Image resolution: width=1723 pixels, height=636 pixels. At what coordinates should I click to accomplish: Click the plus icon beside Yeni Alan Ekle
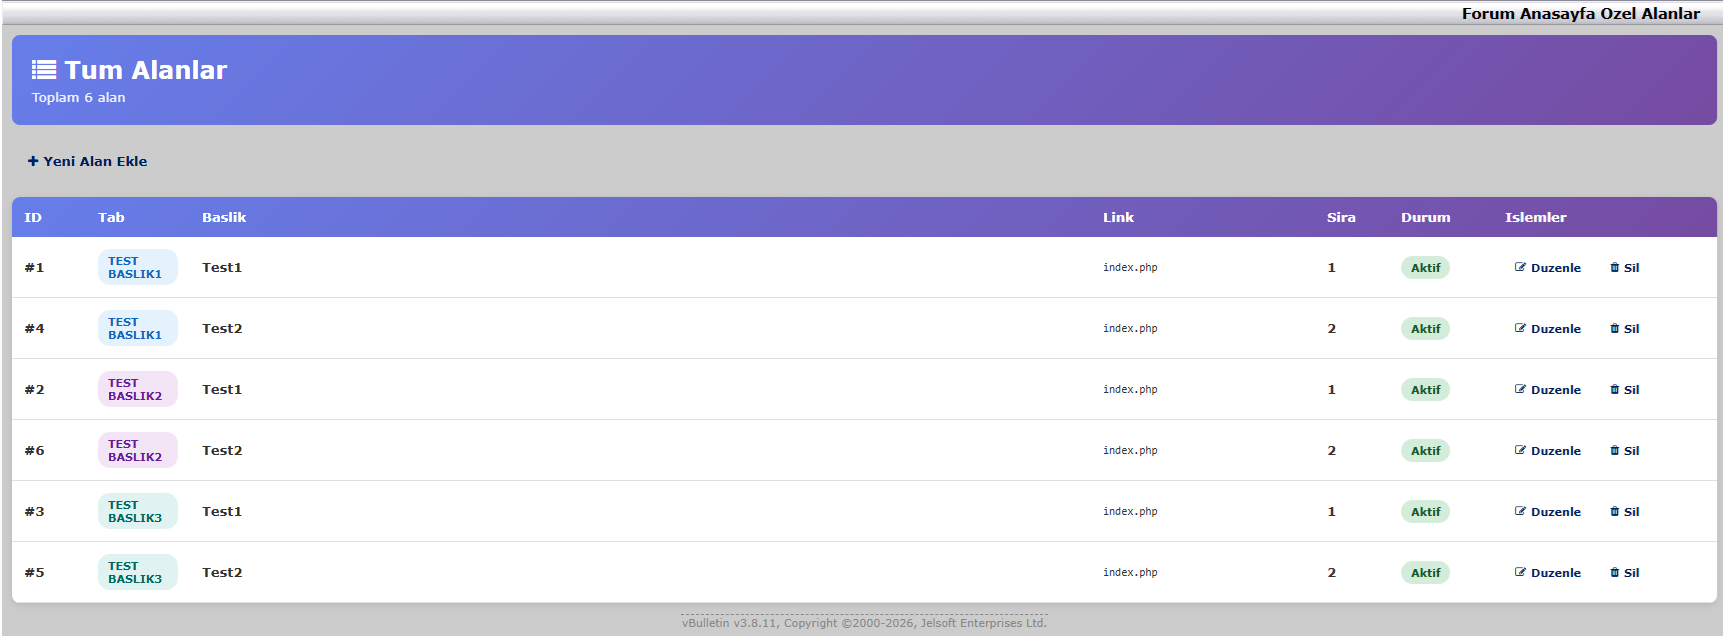tap(33, 161)
